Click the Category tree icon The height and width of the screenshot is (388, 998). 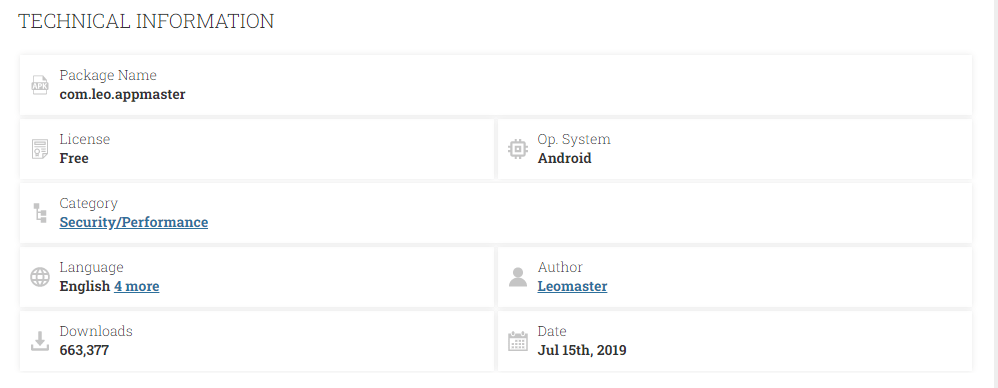click(x=40, y=213)
